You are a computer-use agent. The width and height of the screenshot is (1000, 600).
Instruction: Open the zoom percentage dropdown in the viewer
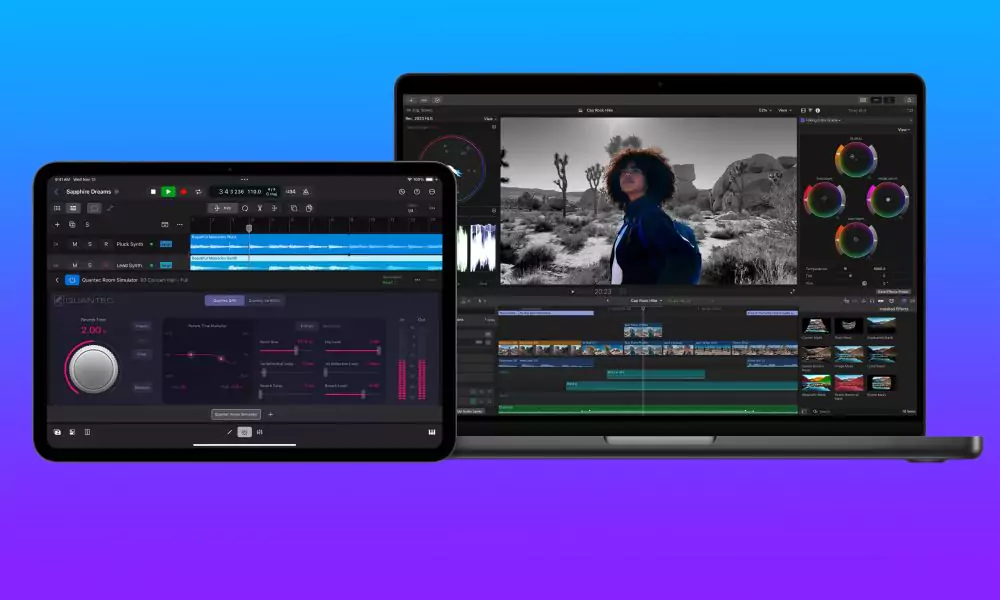[763, 108]
